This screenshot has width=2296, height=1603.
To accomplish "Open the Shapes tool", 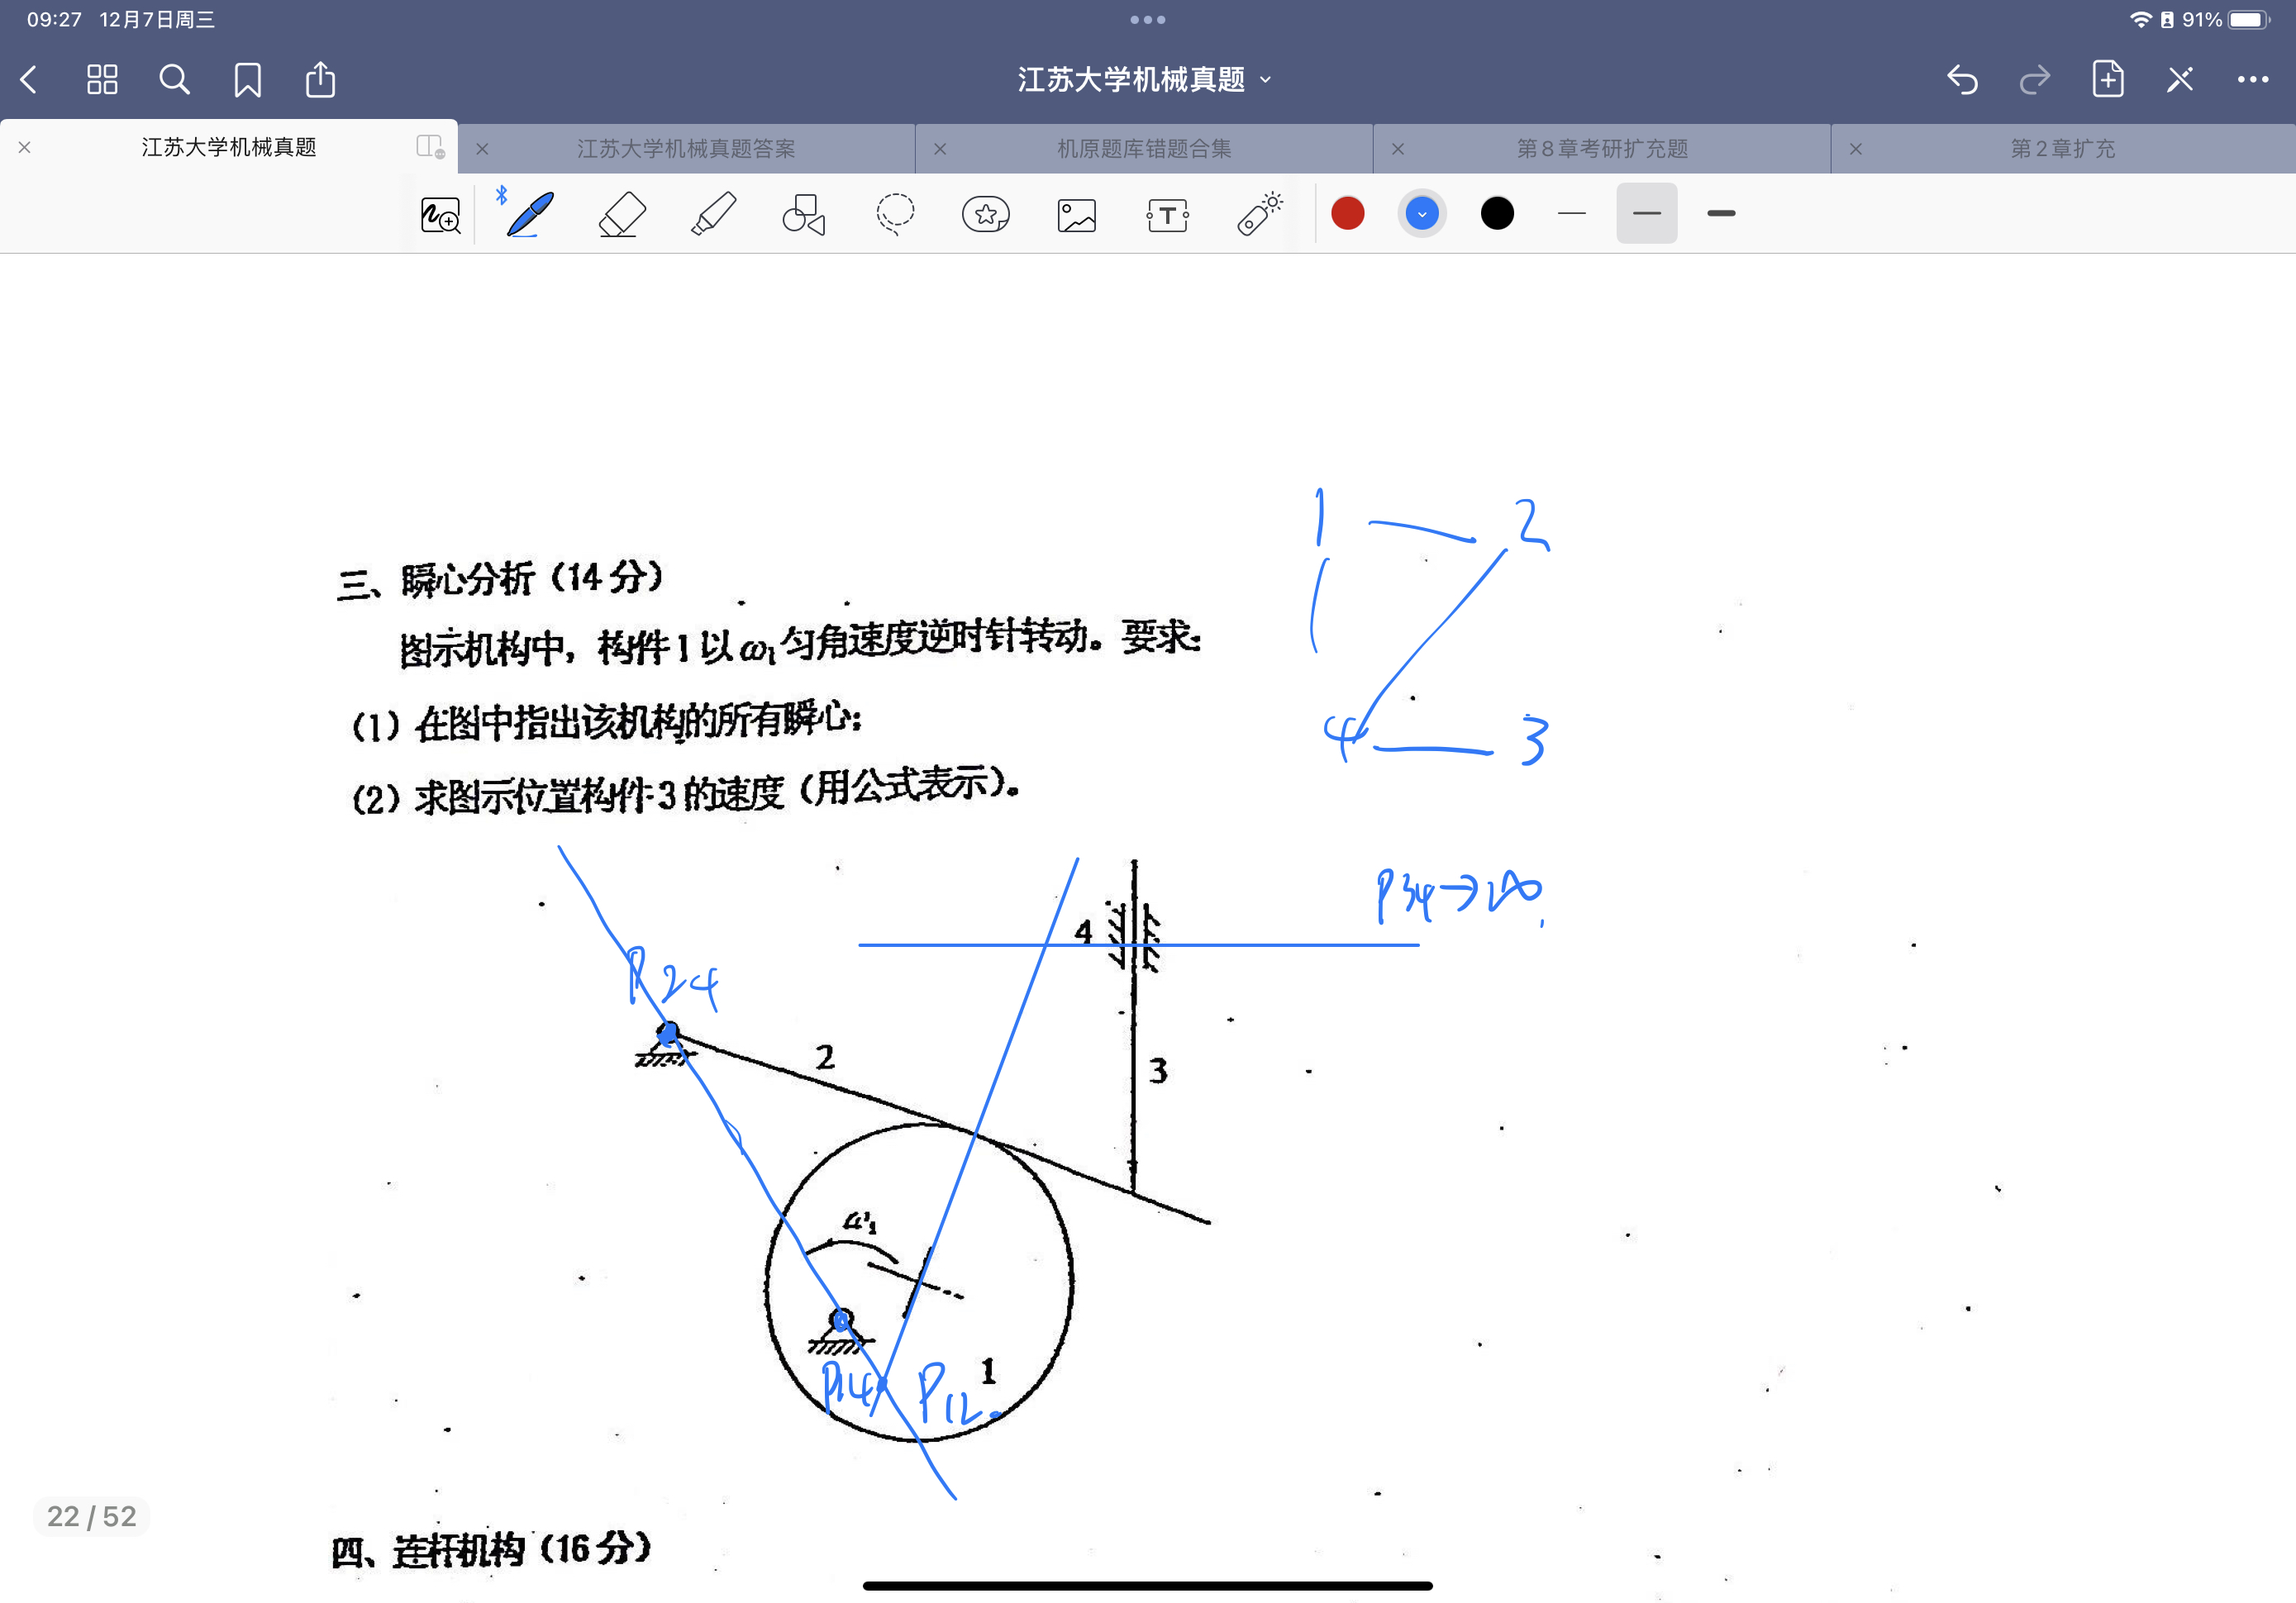I will [x=803, y=213].
